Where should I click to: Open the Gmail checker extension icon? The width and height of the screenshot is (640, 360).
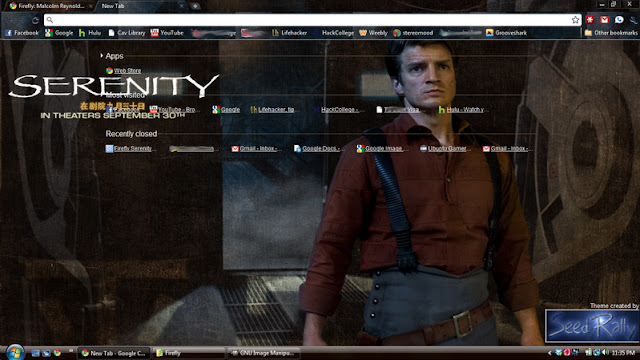click(604, 20)
